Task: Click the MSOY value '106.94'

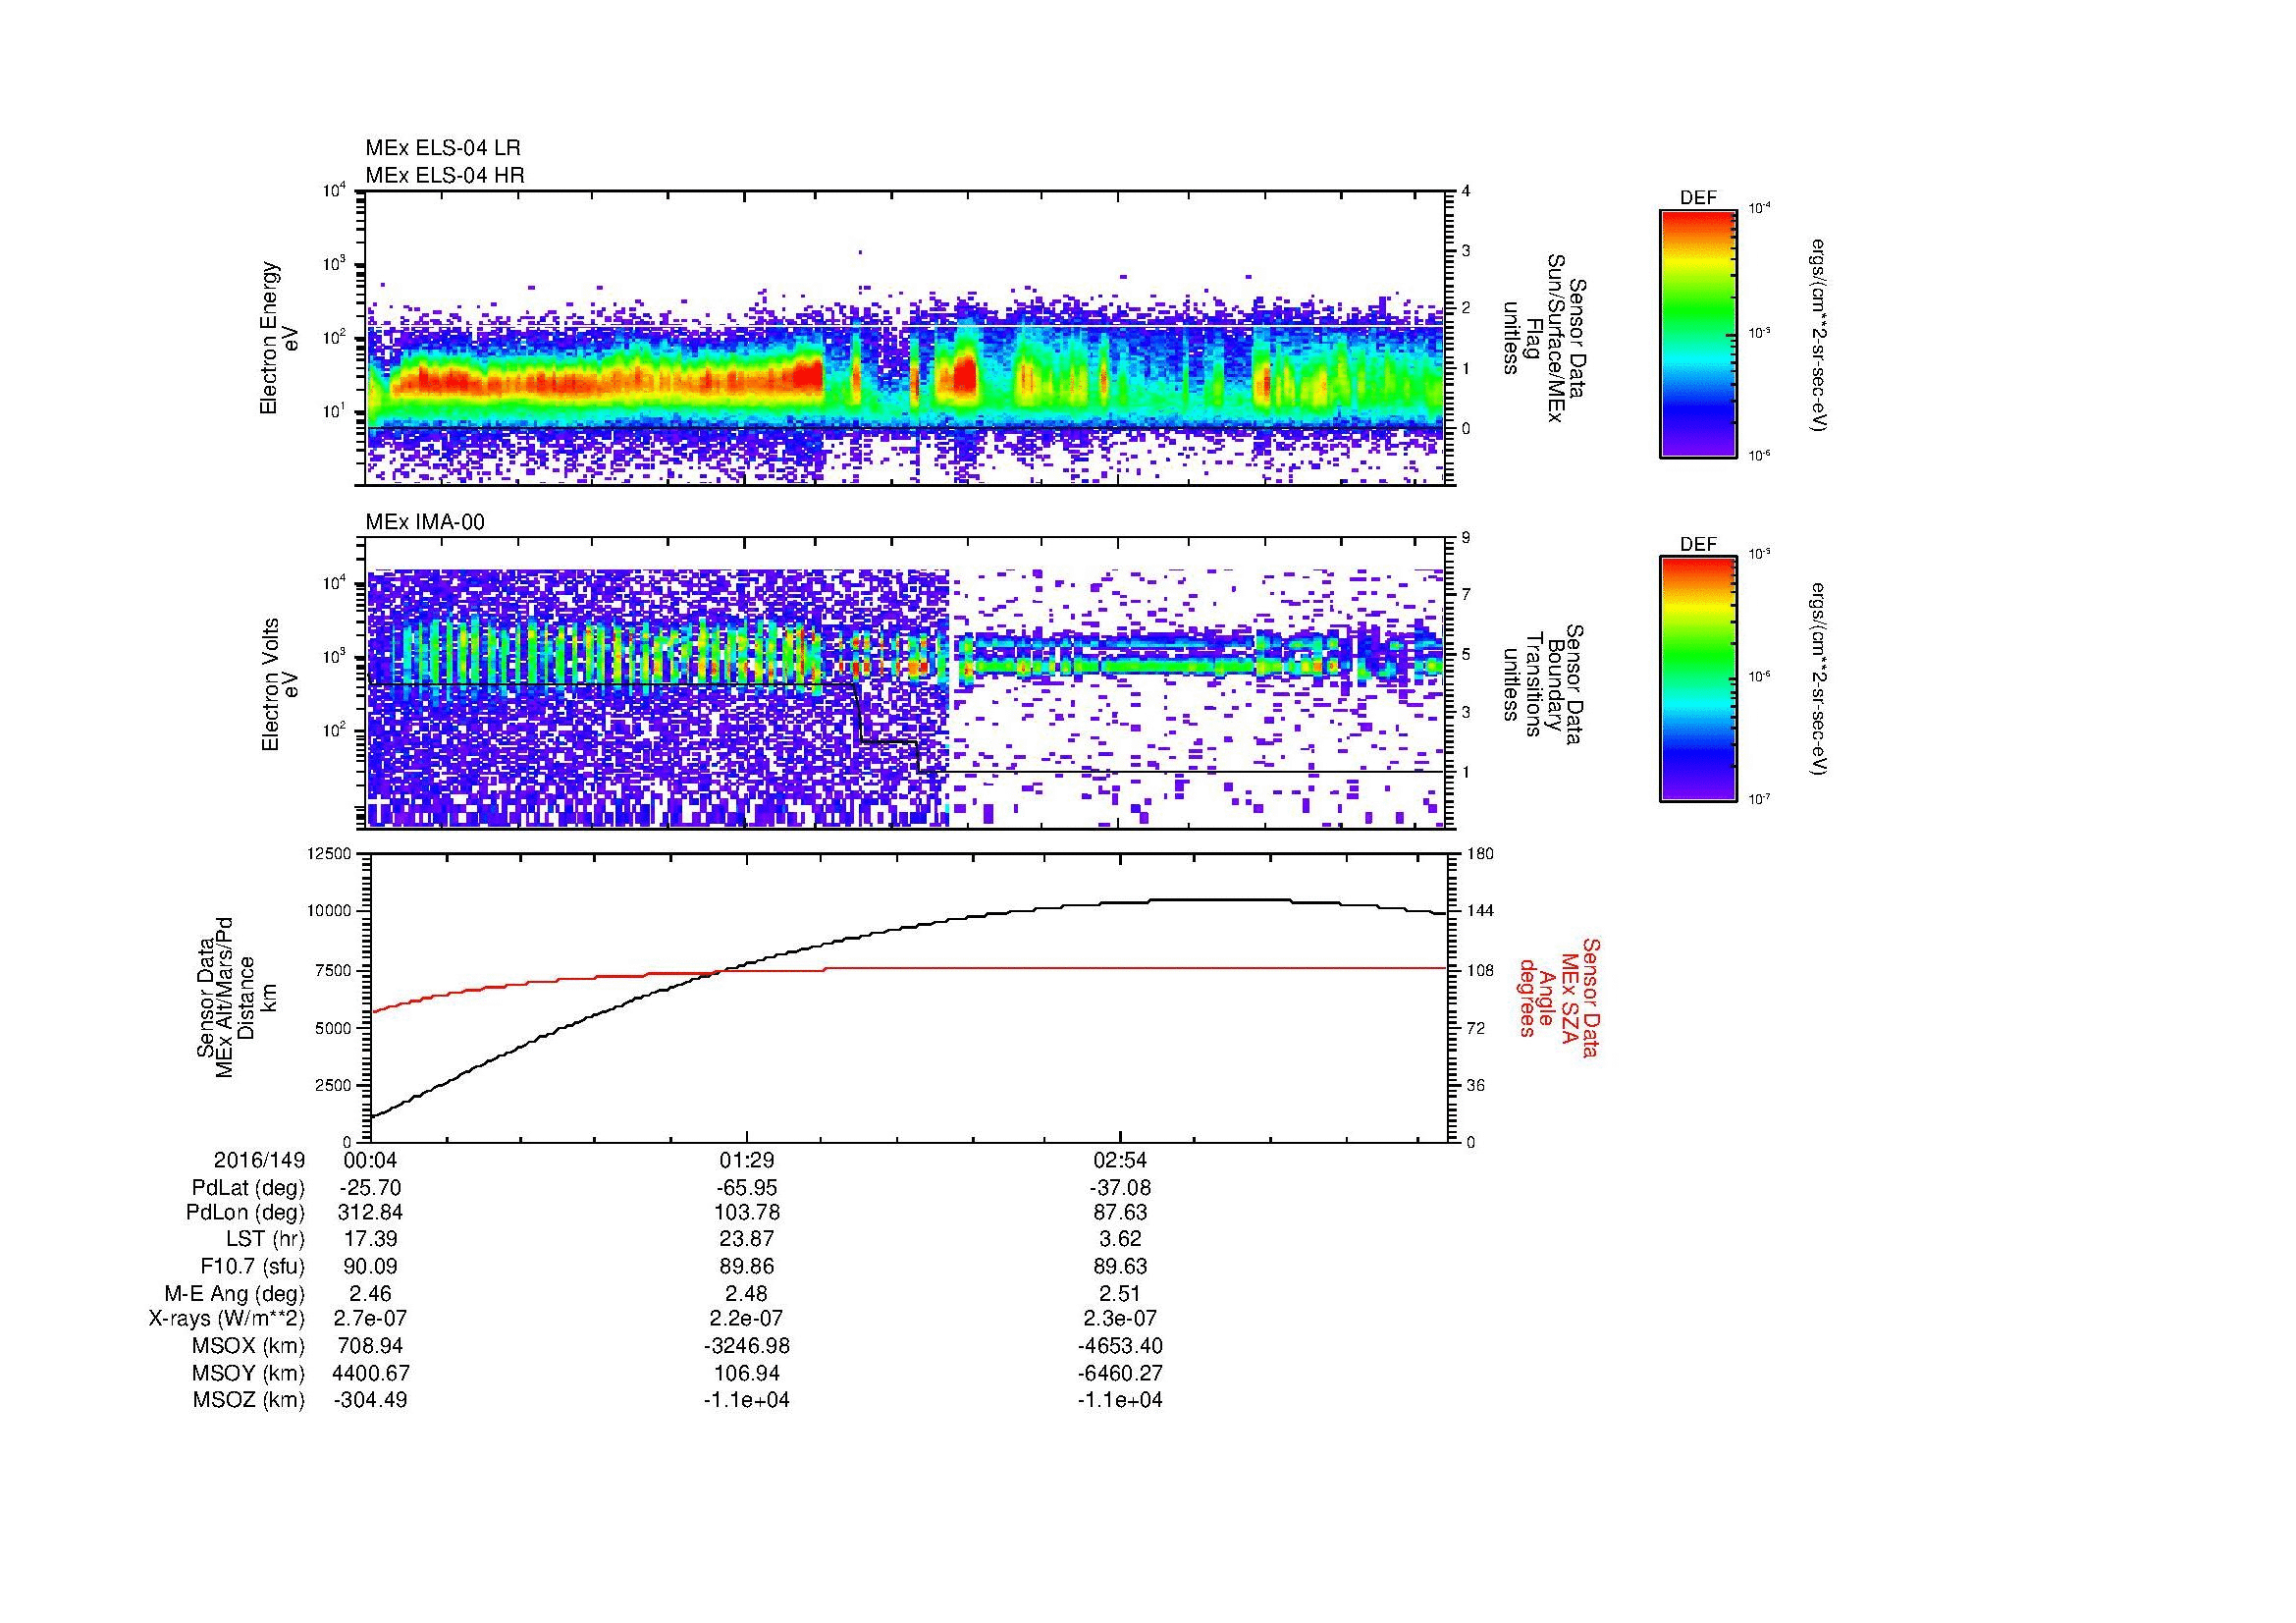Action: [x=746, y=1373]
